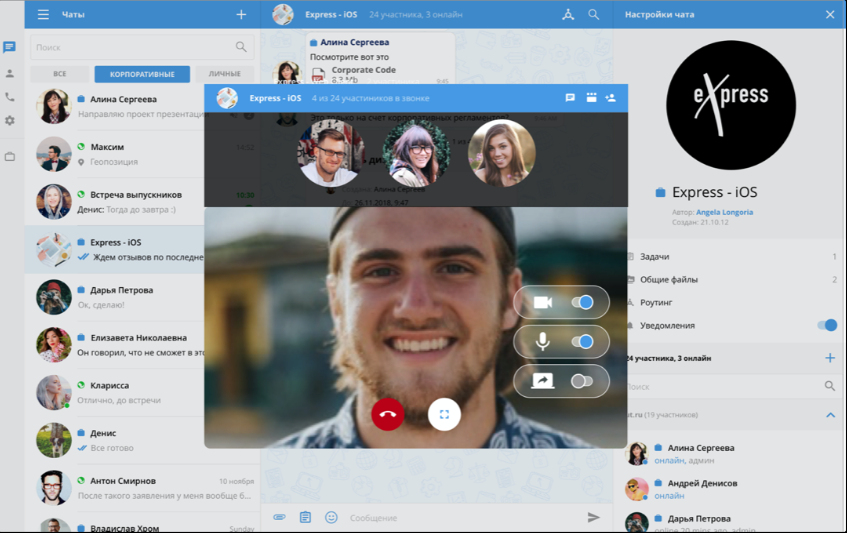Viewport: 847px width, 533px height.
Task: Open the Angela Longoria author link
Action: (724, 212)
